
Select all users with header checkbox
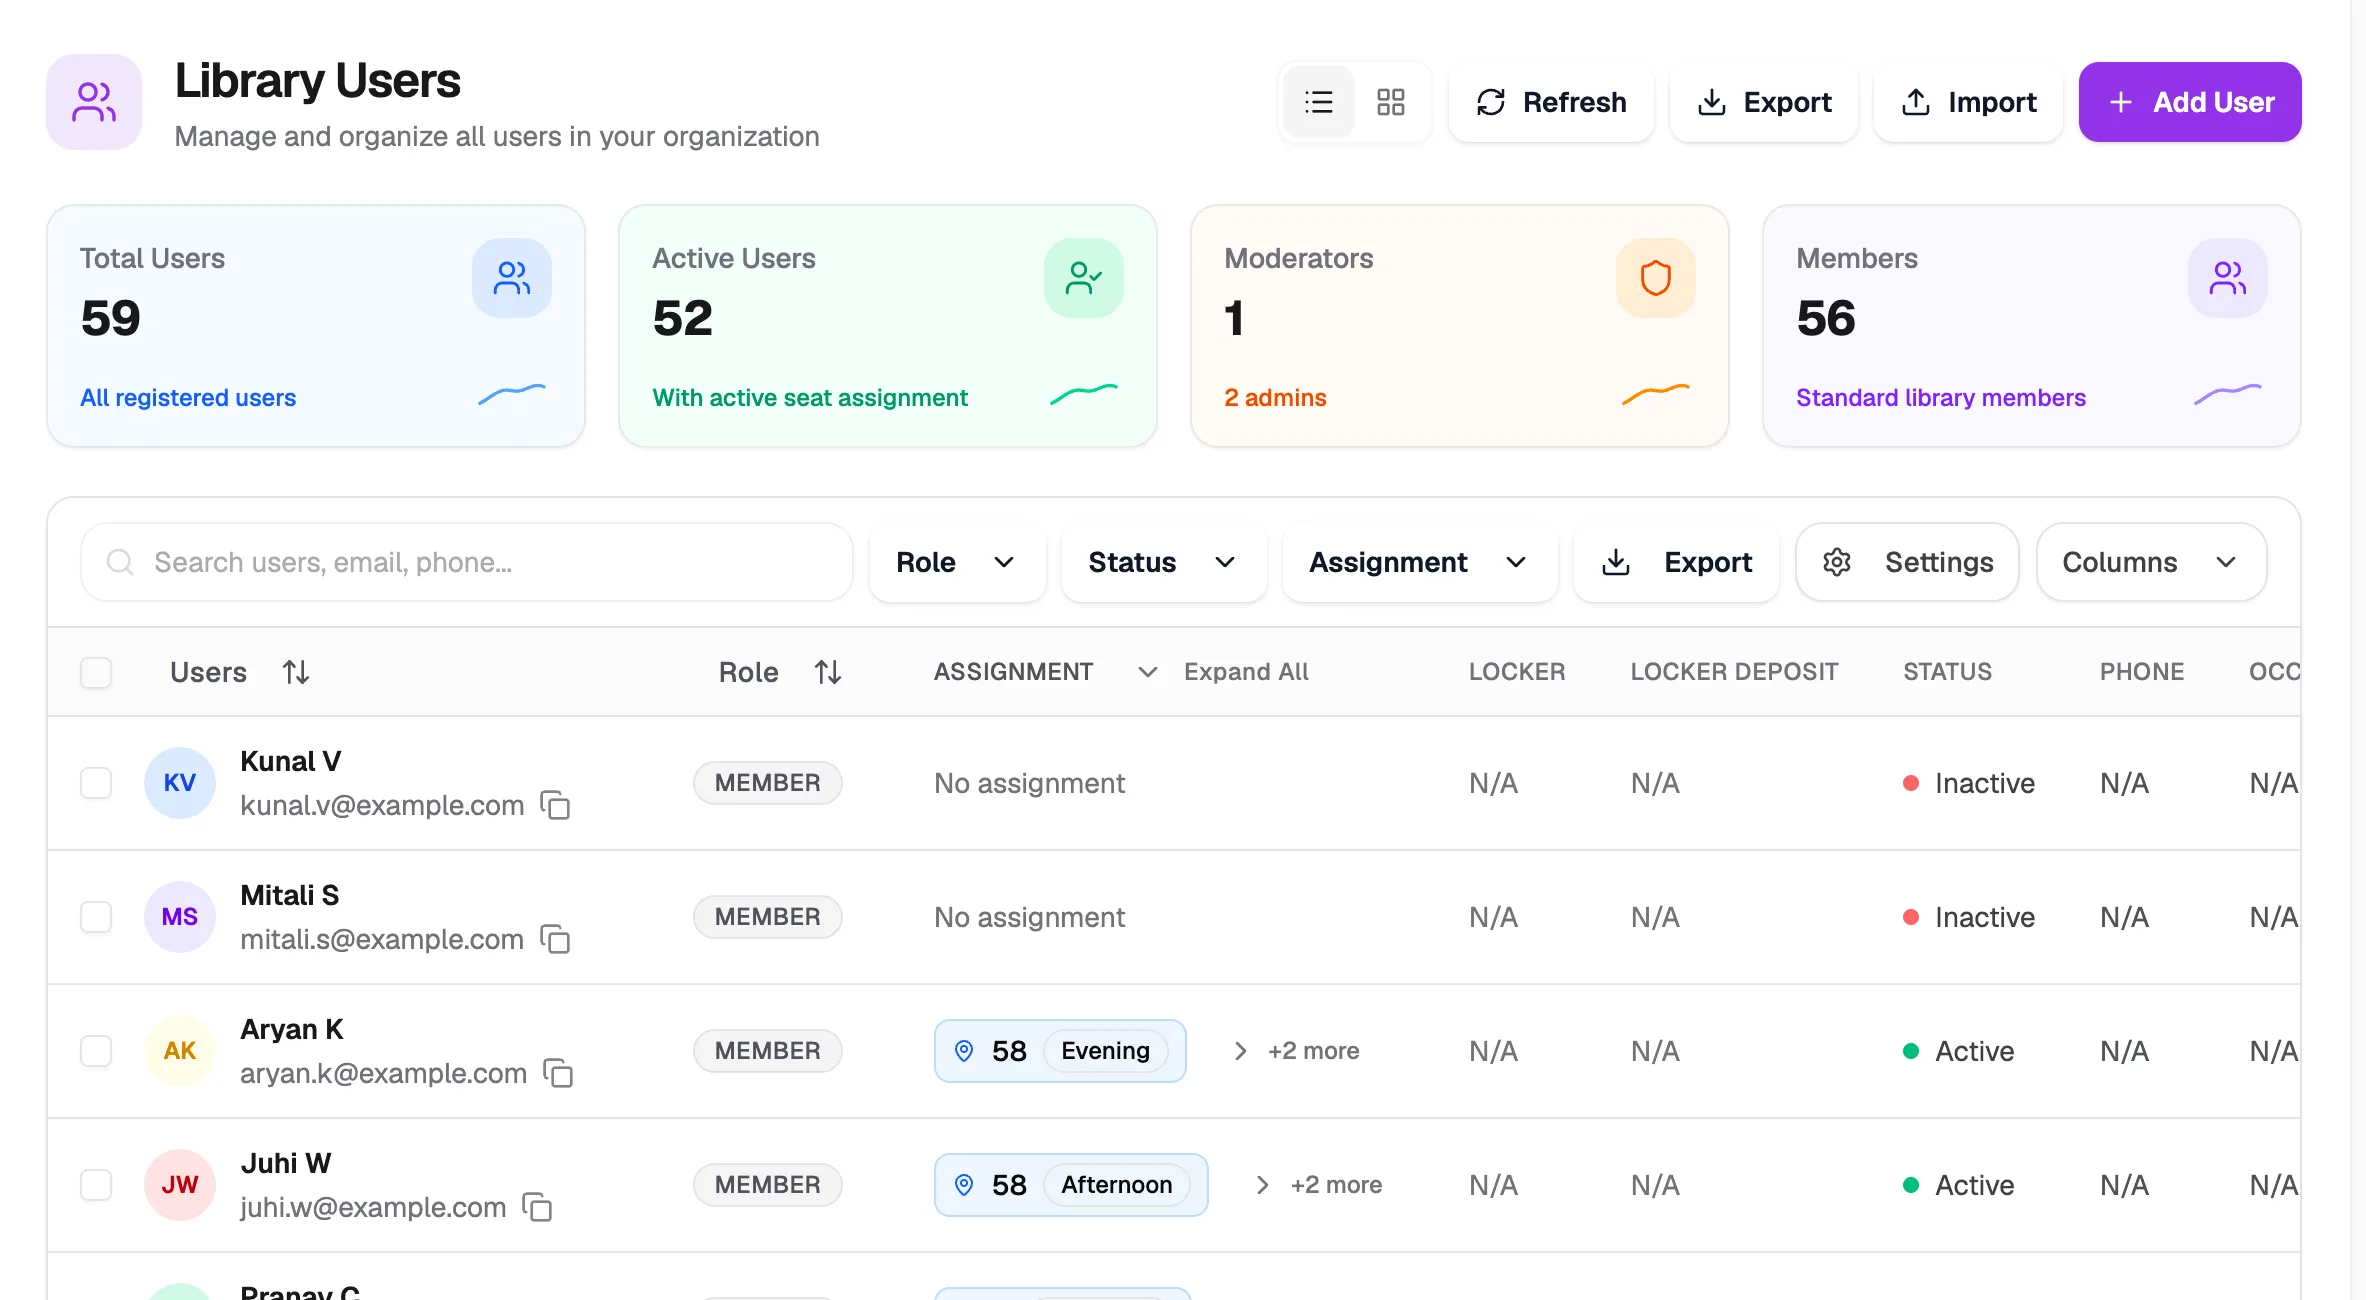point(96,672)
